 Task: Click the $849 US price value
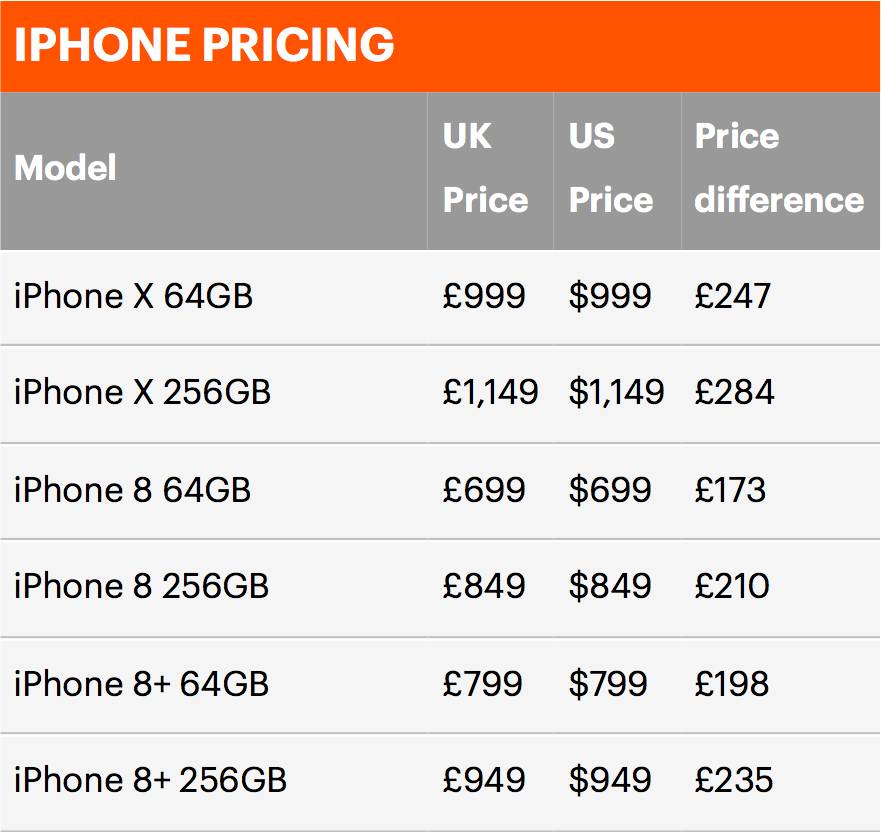point(610,586)
